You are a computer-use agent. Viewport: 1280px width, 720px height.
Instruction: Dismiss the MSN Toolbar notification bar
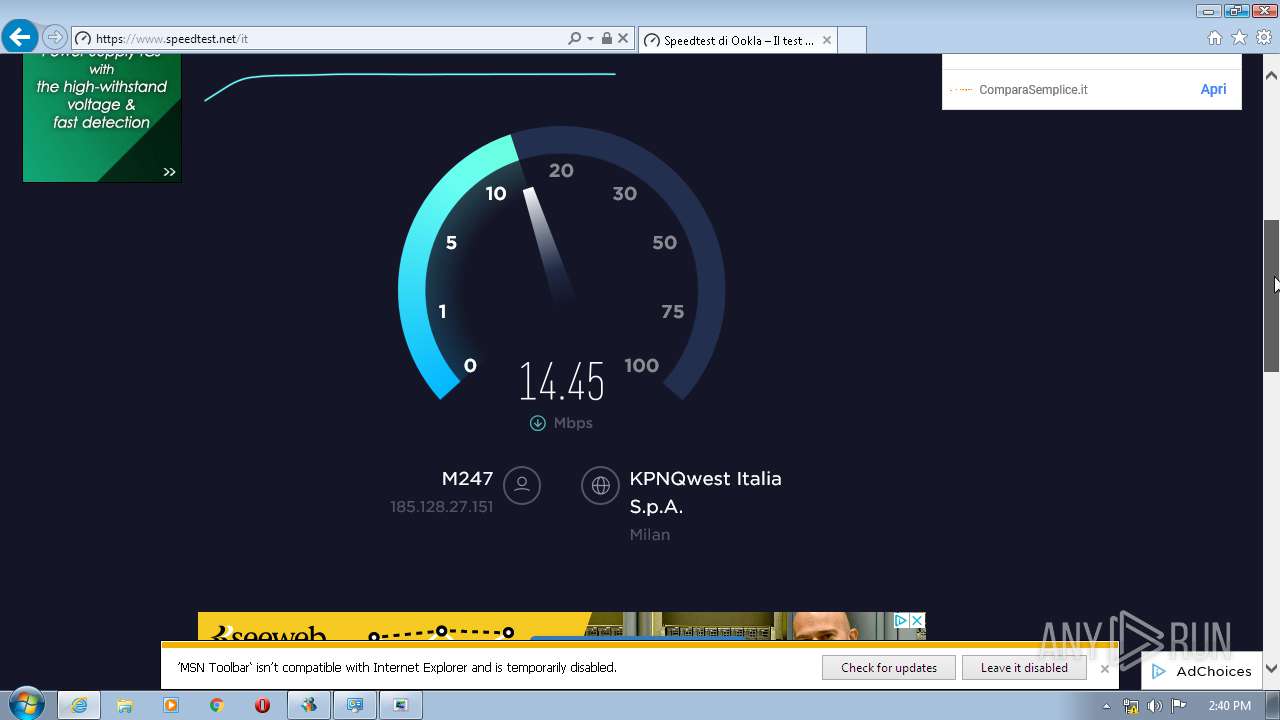(1104, 669)
